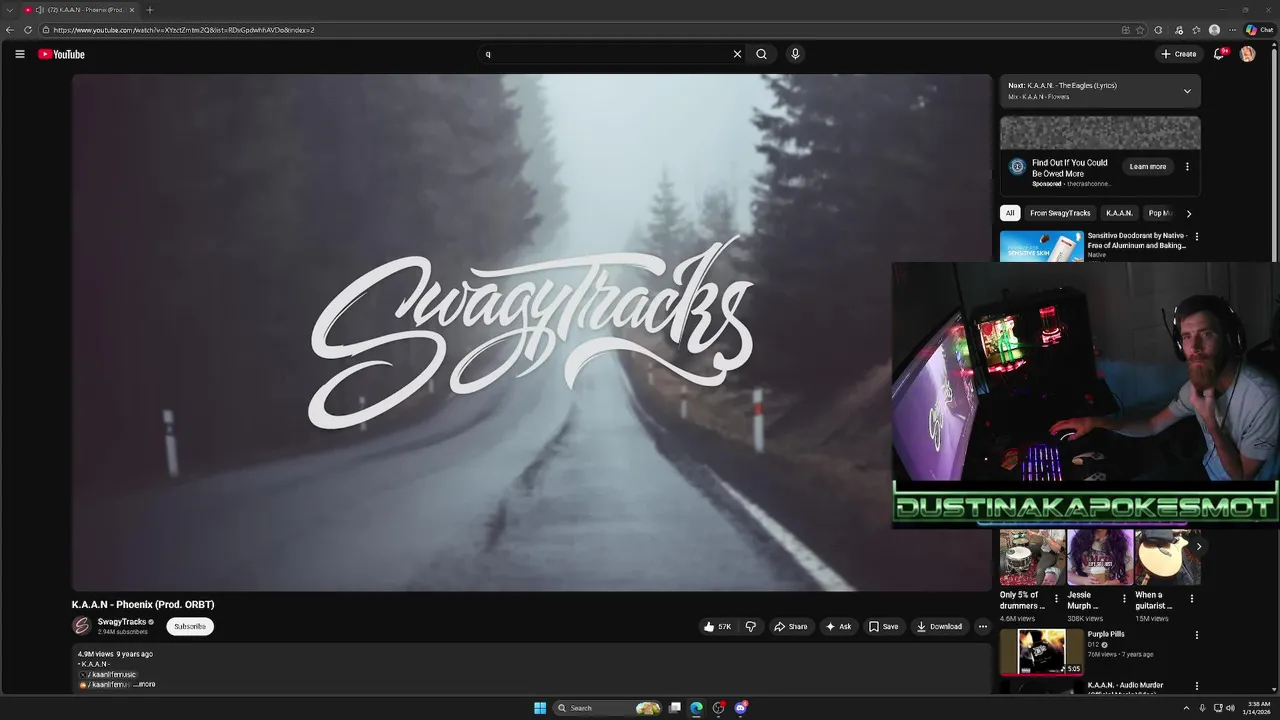This screenshot has width=1280, height=720.
Task: Open Discord from the taskbar
Action: pyautogui.click(x=740, y=708)
